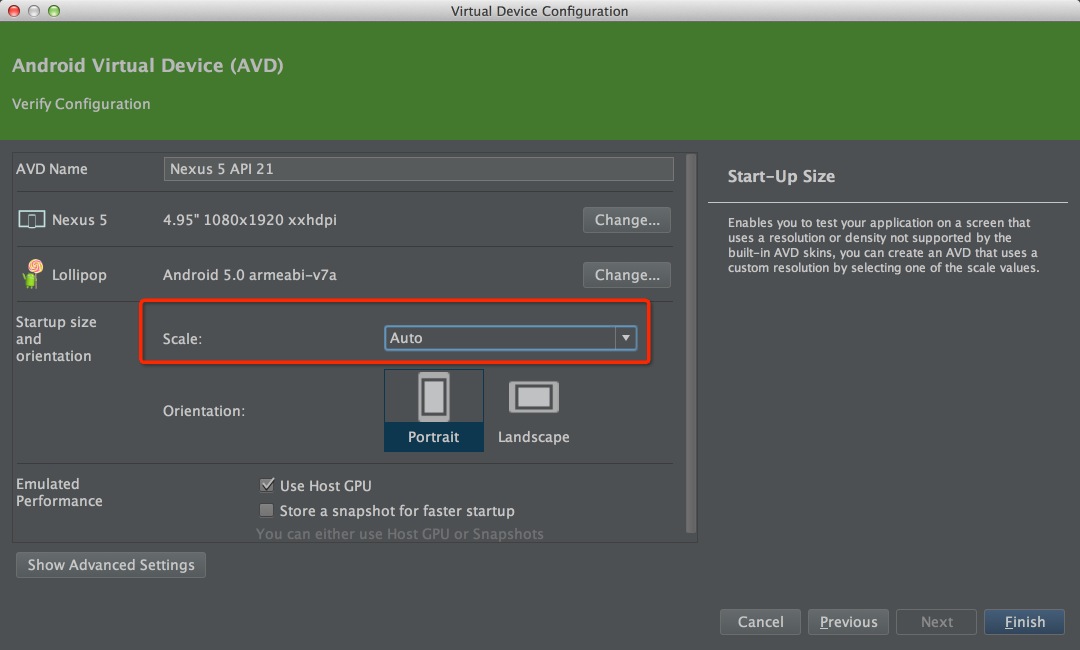Click the Nexus 5 device icon
Screen dimensions: 1080x650
point(32,220)
